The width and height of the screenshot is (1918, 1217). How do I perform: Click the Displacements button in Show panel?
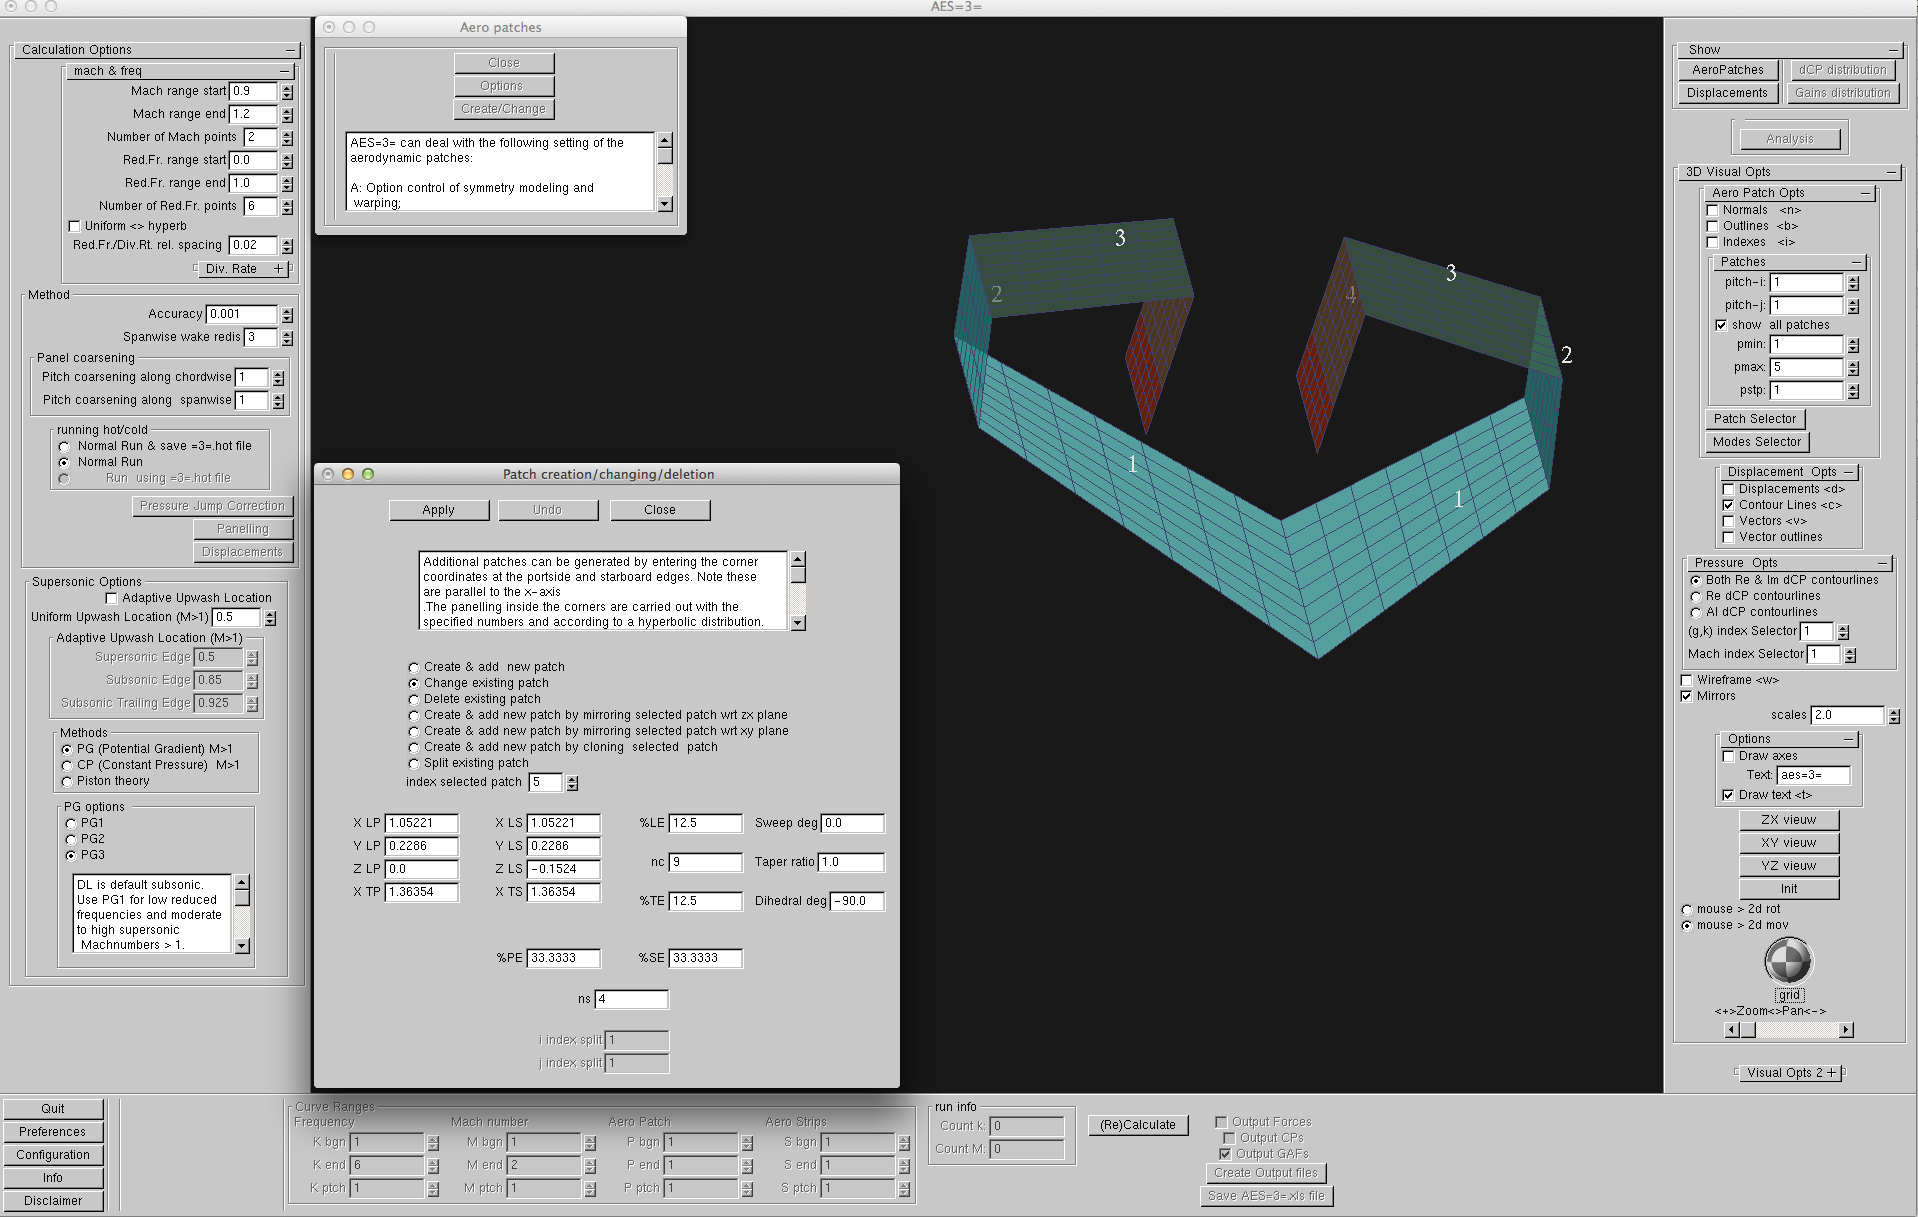pyautogui.click(x=1728, y=93)
